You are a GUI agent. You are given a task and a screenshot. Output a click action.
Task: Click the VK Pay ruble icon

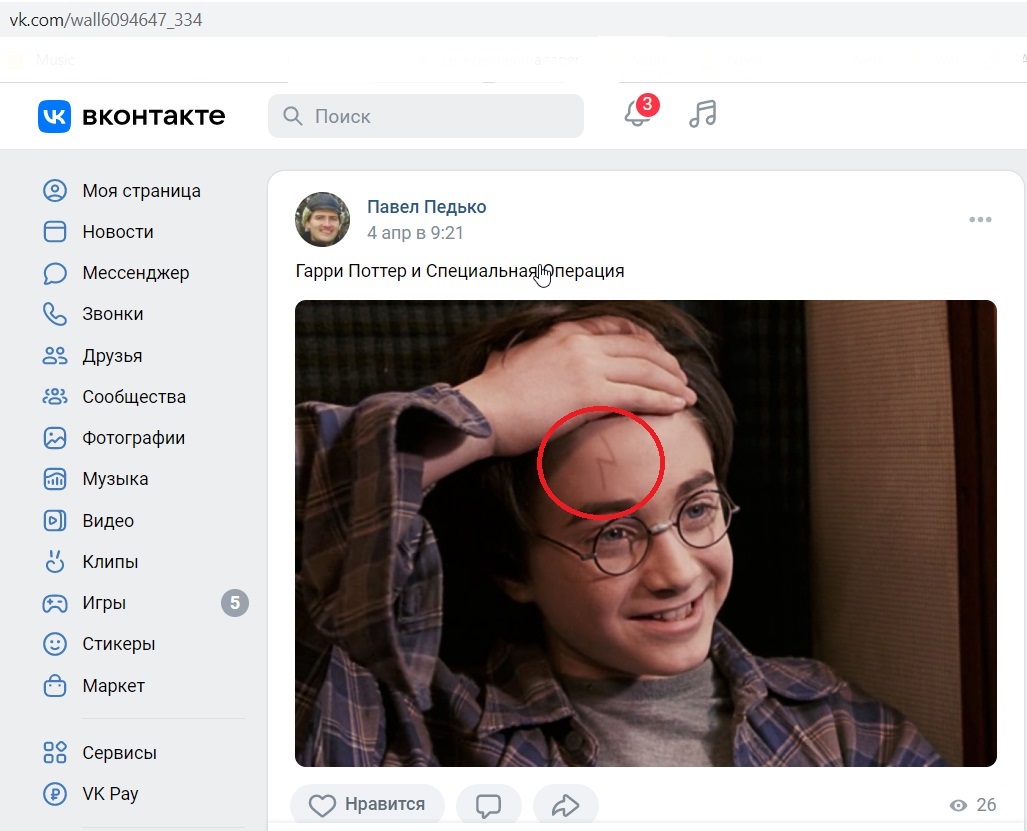55,794
